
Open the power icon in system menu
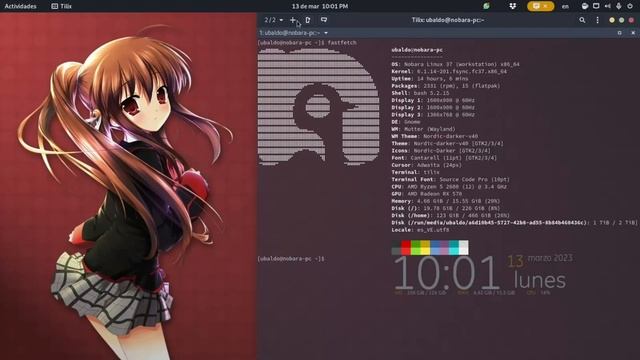click(x=630, y=6)
